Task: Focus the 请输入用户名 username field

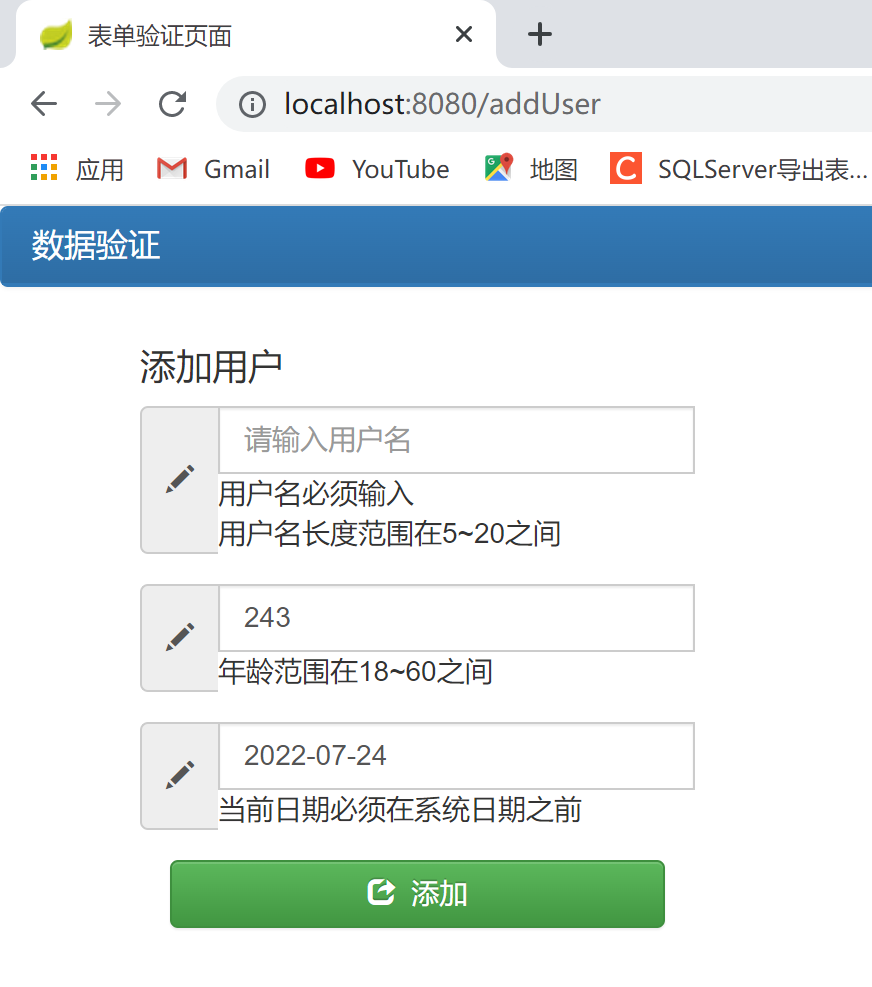Action: pyautogui.click(x=456, y=440)
